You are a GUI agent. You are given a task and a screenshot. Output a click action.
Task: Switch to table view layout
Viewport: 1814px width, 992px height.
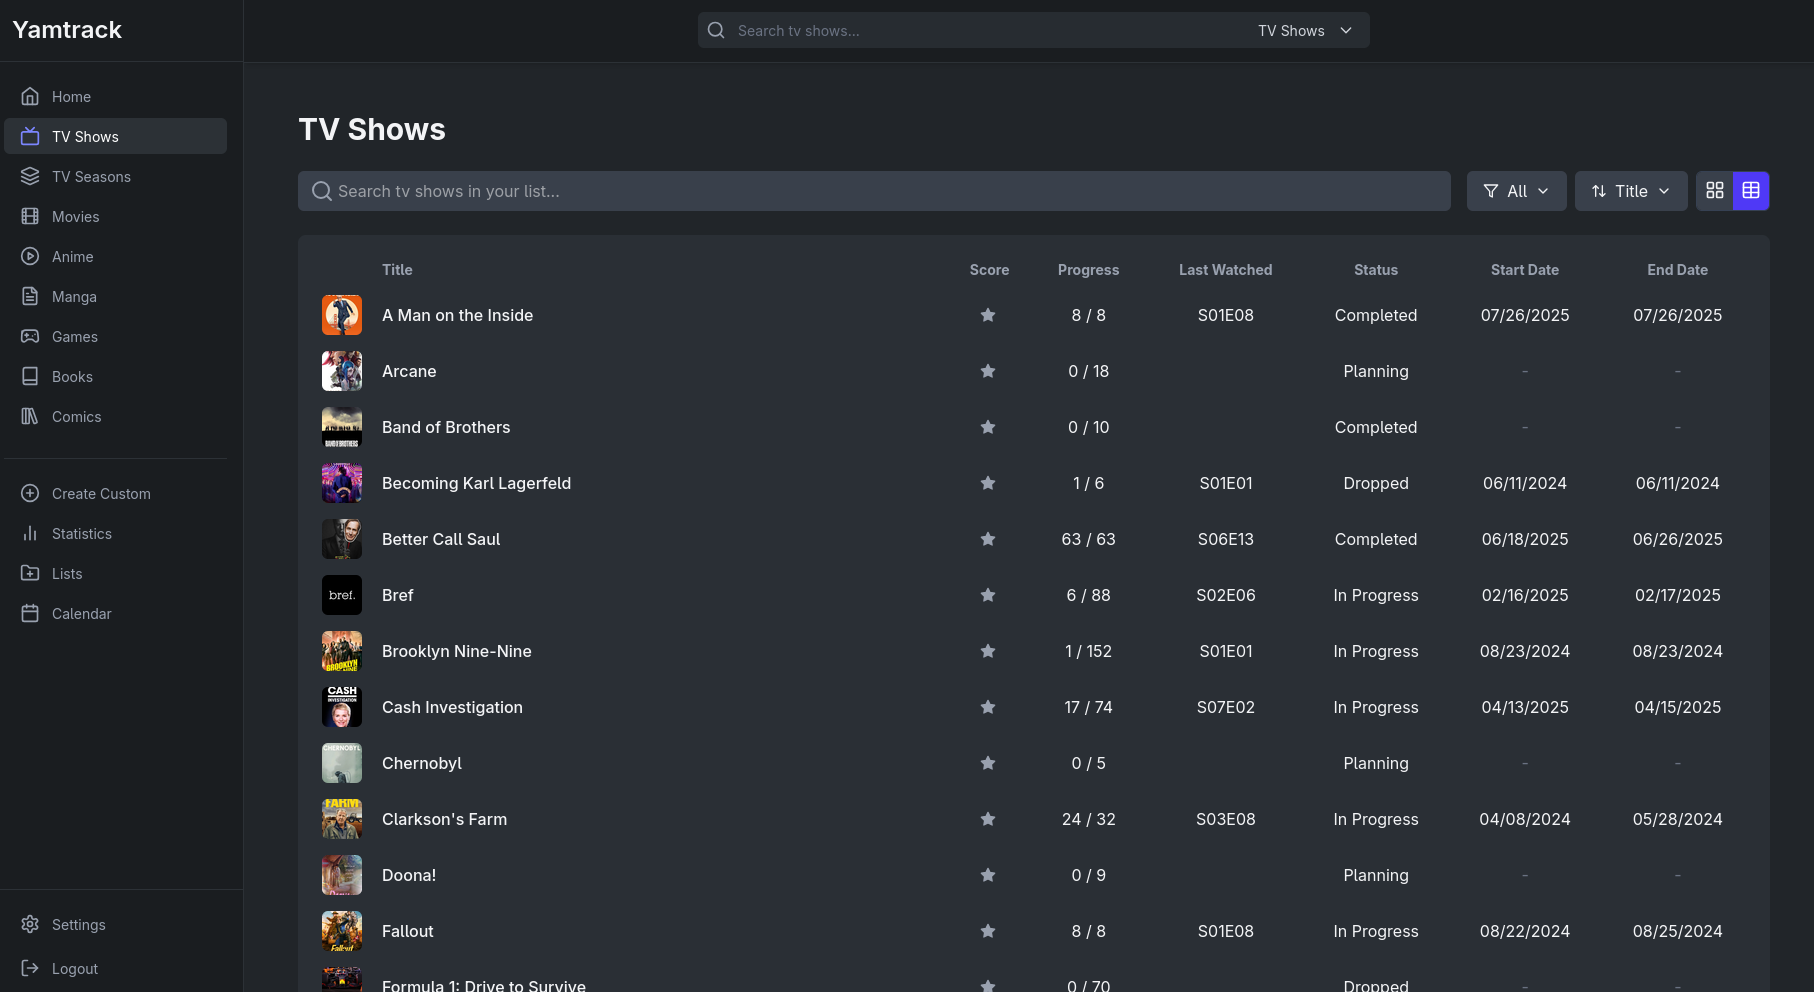(1751, 191)
